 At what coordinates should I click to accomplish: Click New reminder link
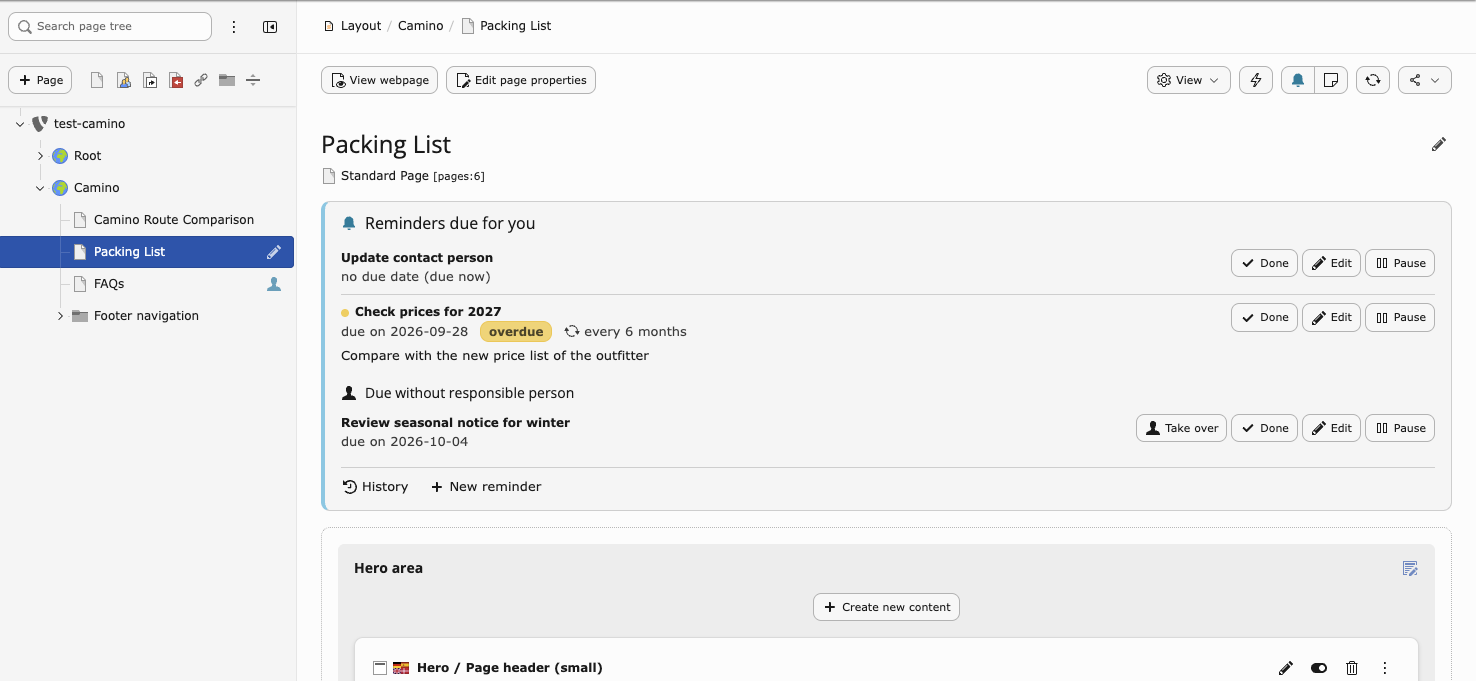(x=485, y=487)
